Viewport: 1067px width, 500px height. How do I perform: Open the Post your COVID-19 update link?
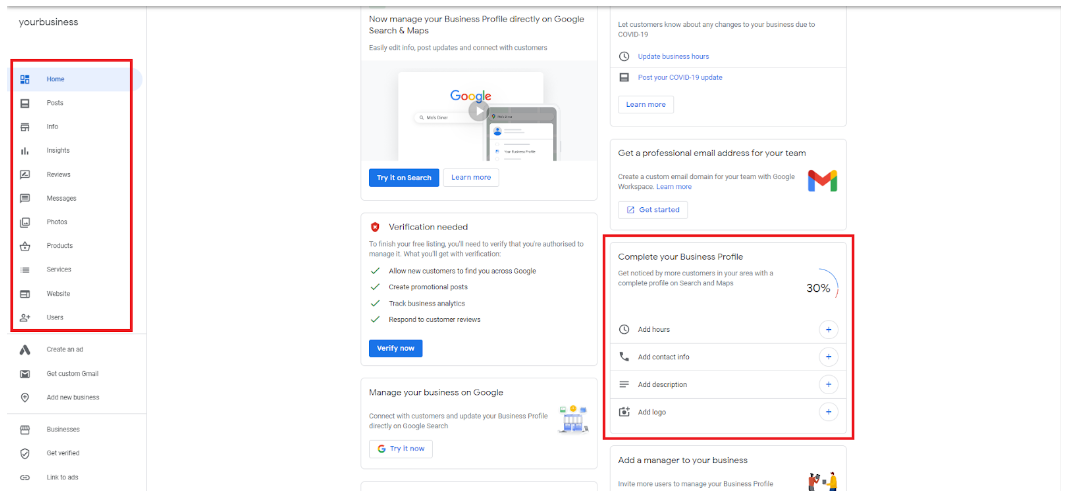680,78
